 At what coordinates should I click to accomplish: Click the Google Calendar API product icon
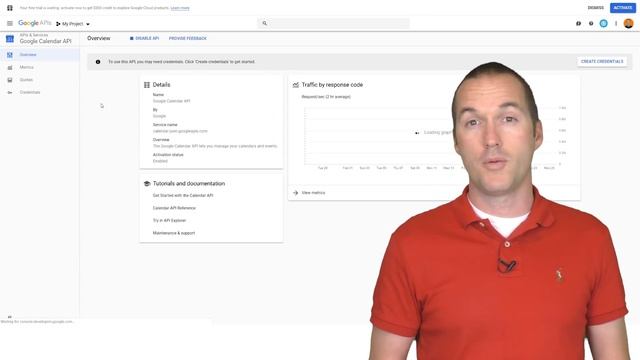(x=10, y=39)
